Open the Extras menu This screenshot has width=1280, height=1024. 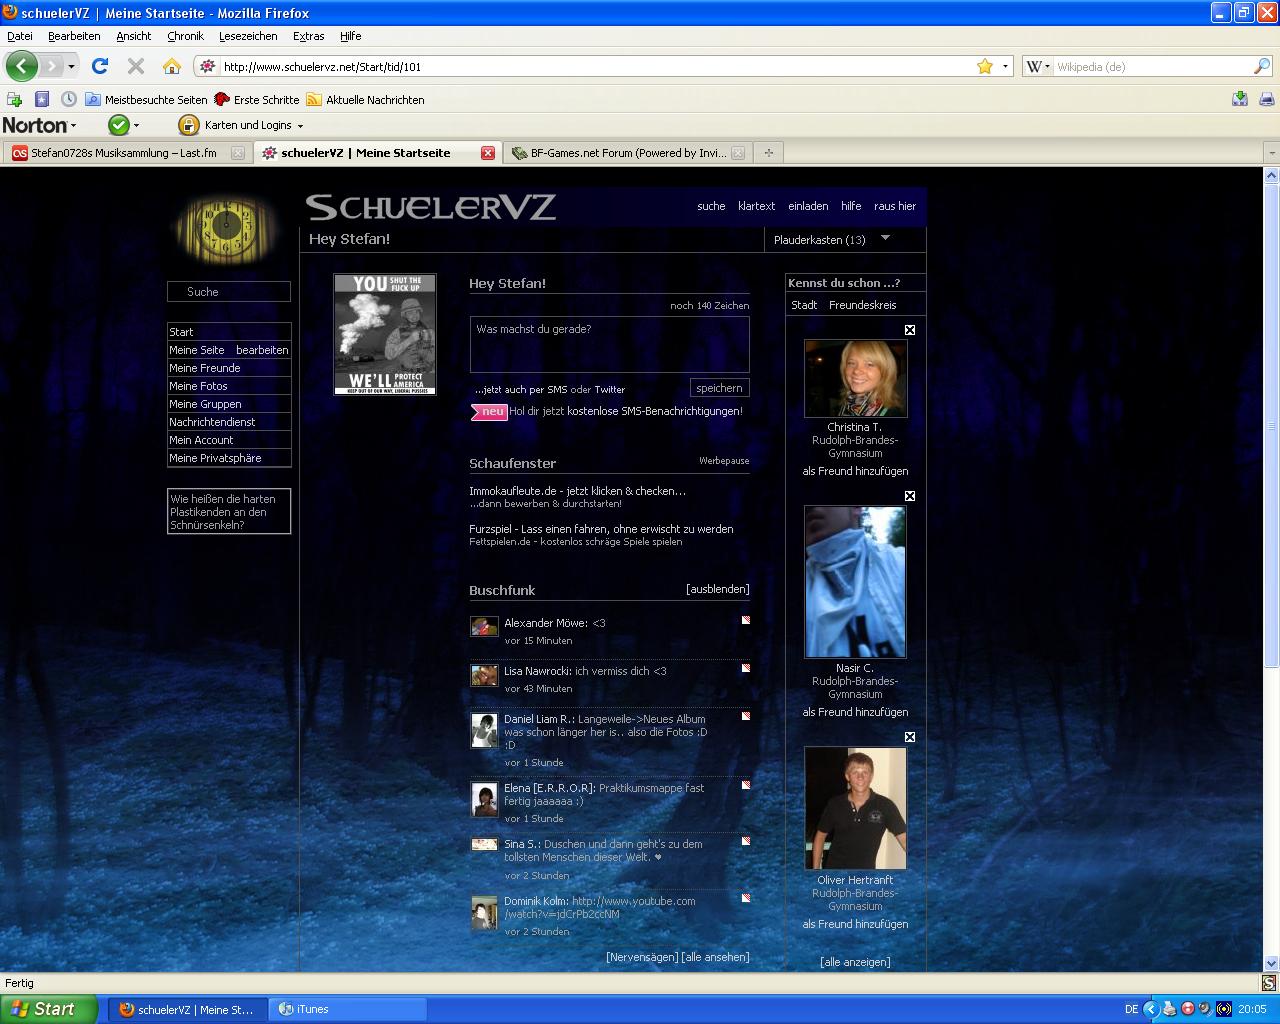(x=308, y=36)
